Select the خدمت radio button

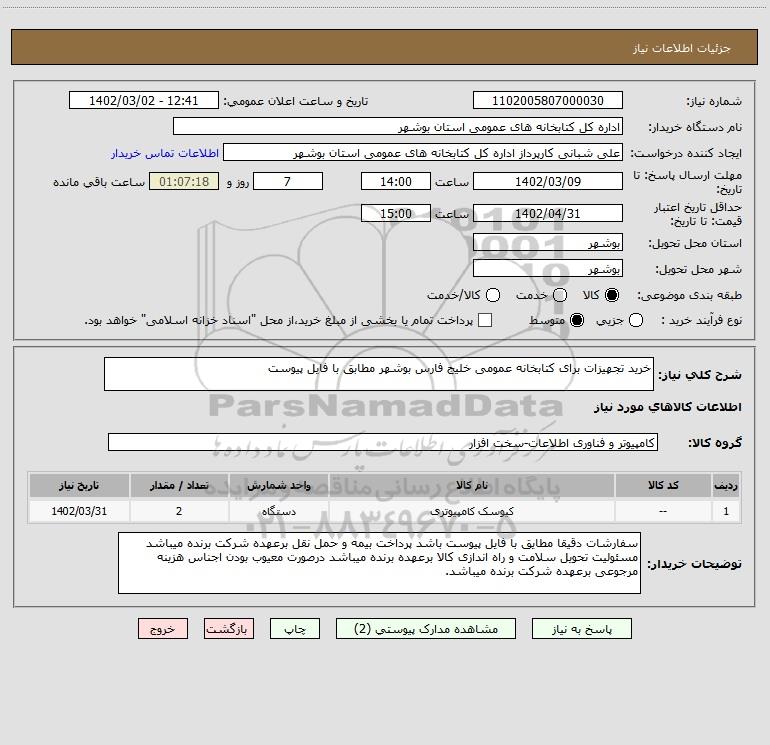coord(560,295)
